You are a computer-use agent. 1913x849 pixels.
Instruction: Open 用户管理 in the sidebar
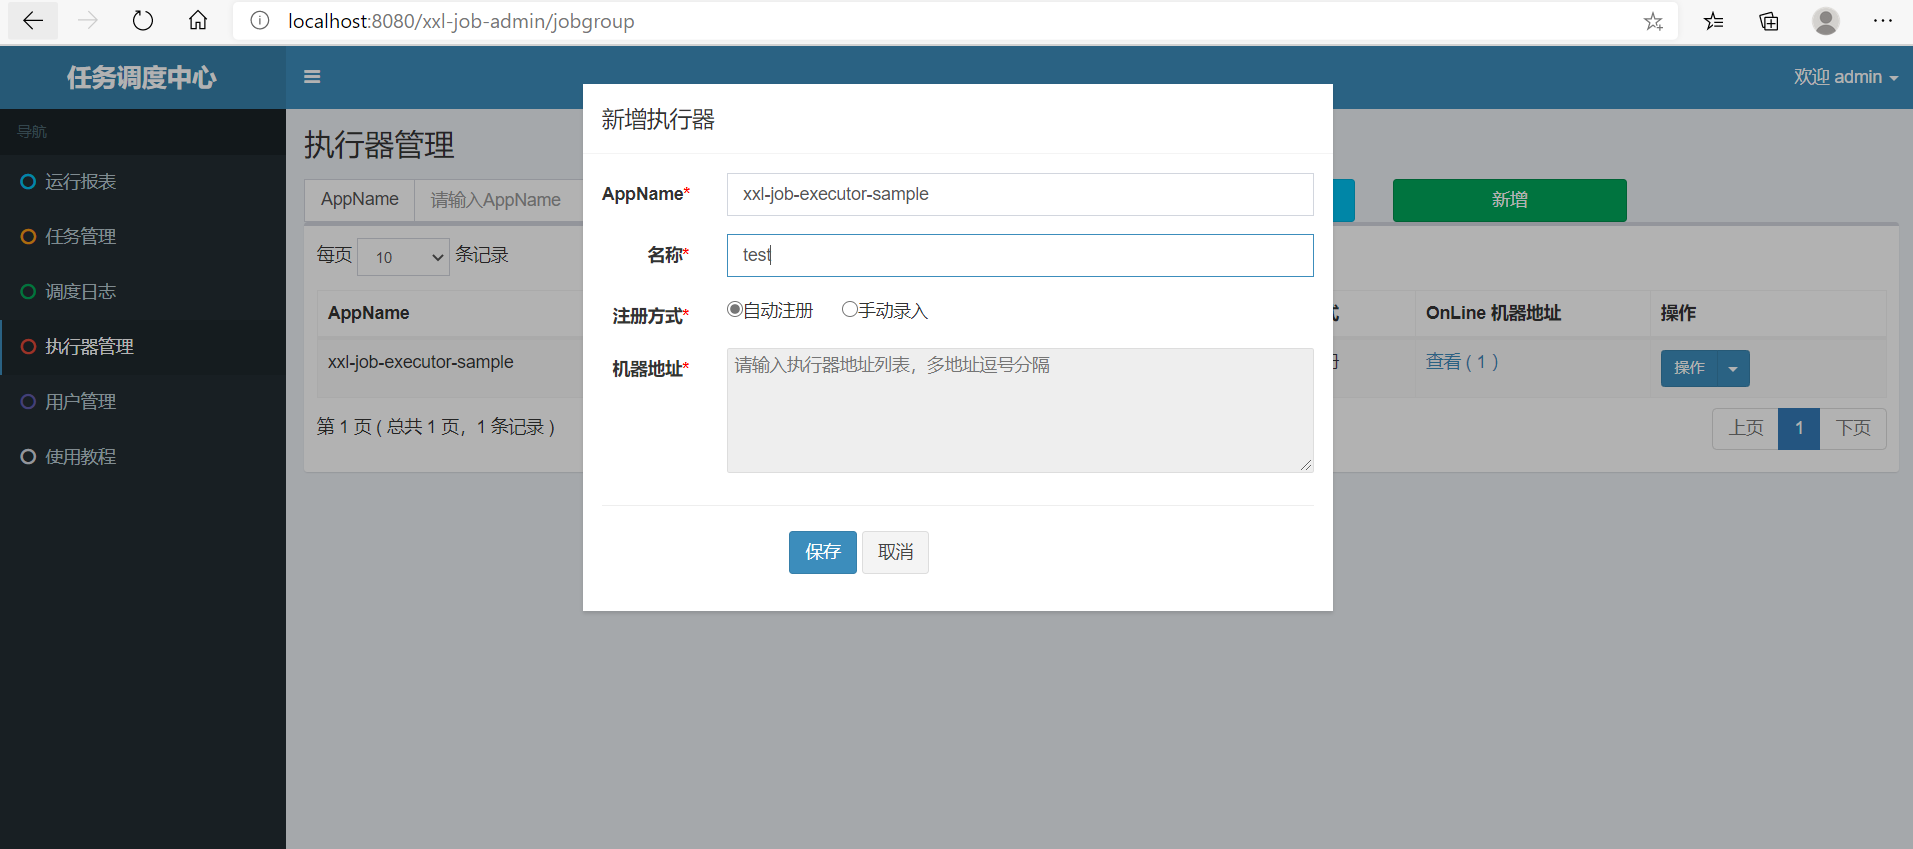[x=143, y=402]
